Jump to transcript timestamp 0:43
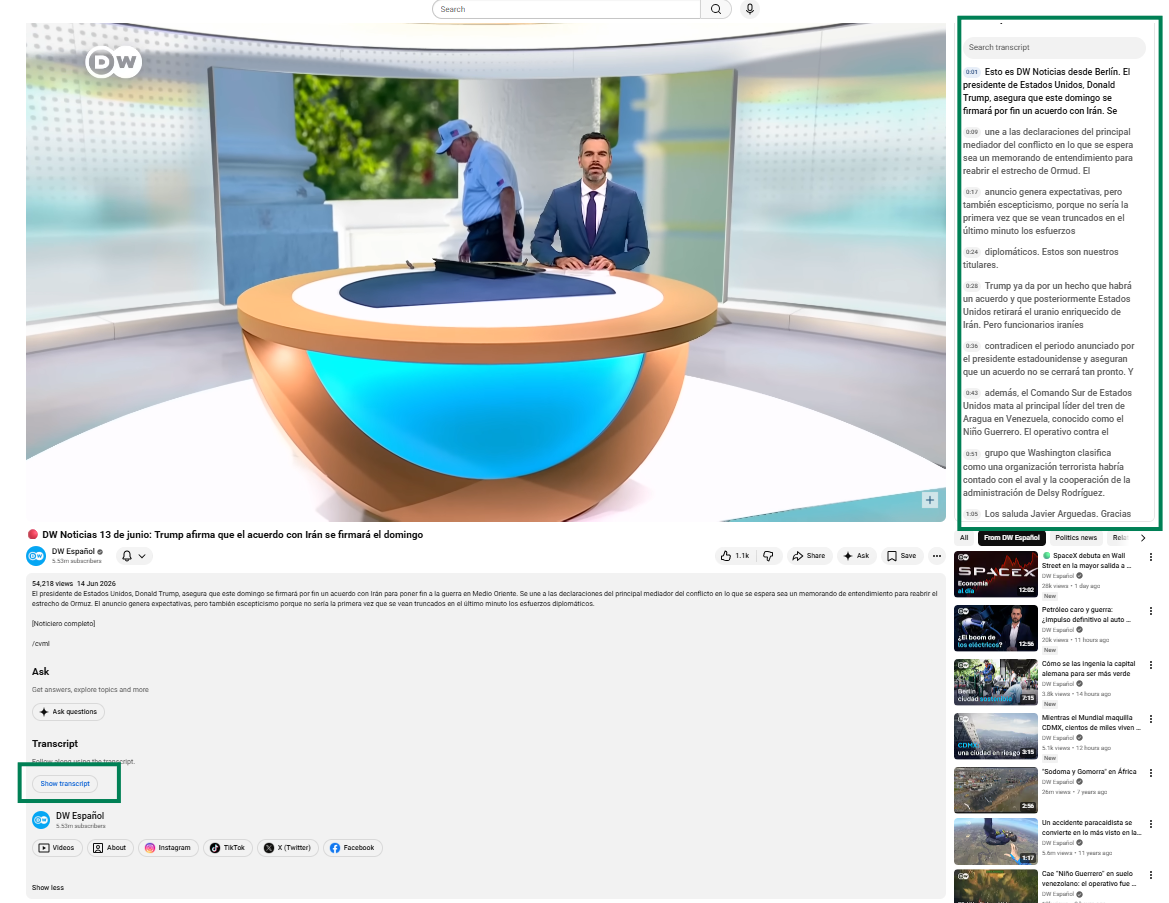This screenshot has width=1169, height=903. (x=971, y=393)
